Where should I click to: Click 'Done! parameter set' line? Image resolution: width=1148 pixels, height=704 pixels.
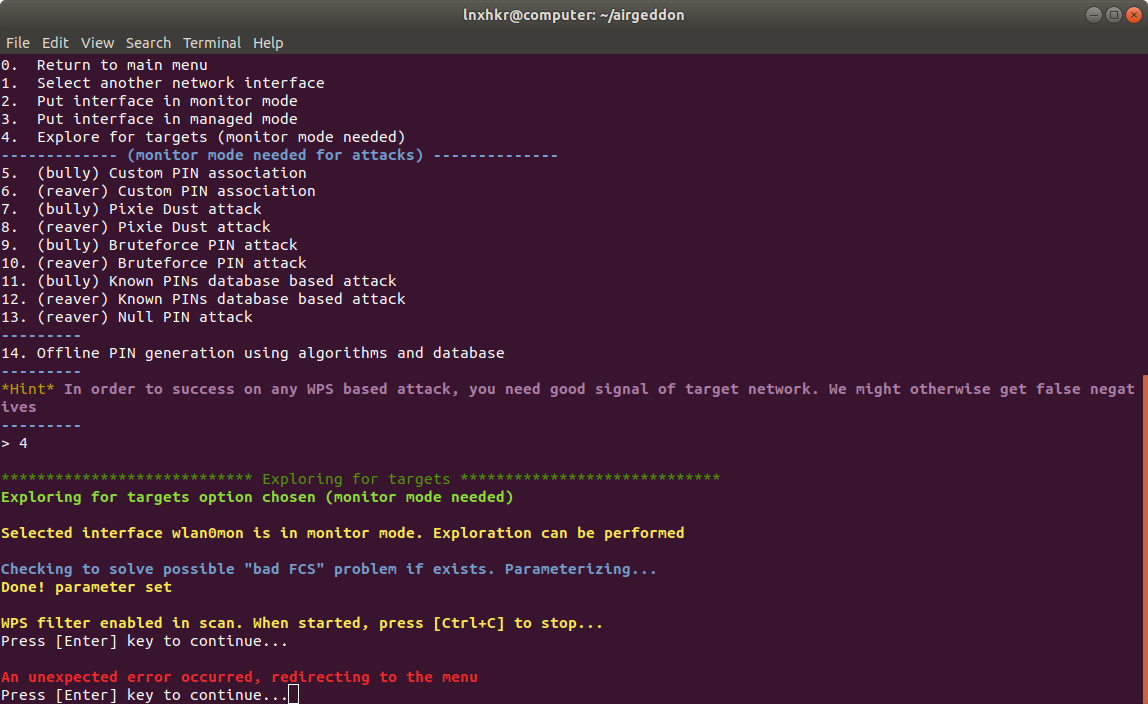(x=86, y=587)
